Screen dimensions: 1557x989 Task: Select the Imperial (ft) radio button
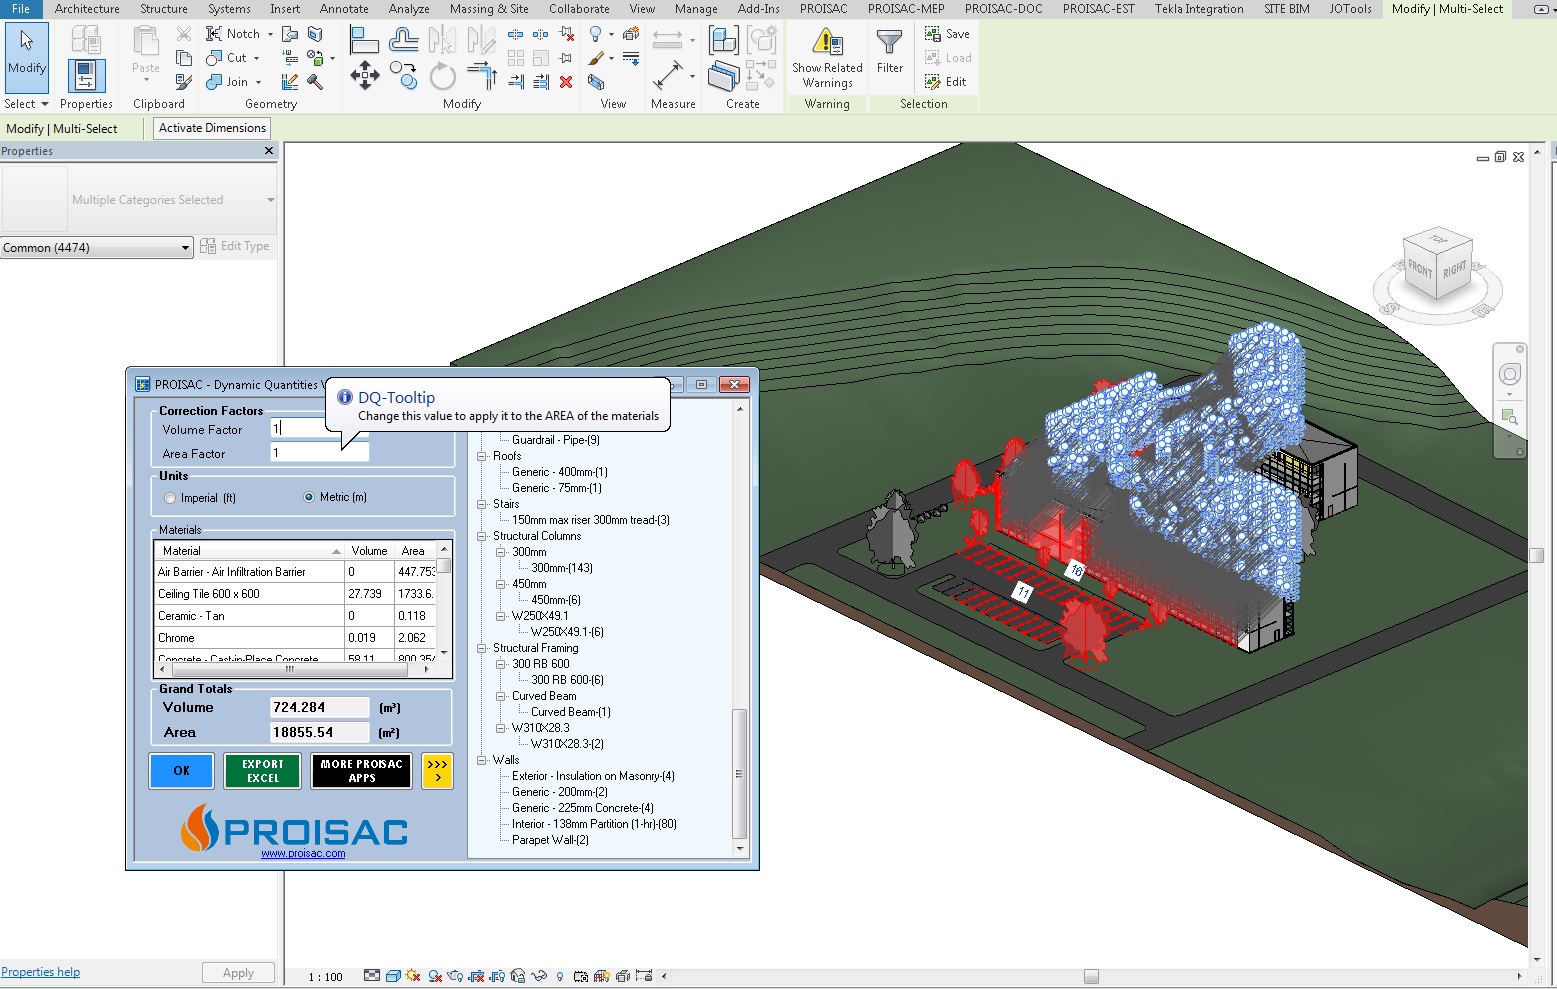point(170,498)
